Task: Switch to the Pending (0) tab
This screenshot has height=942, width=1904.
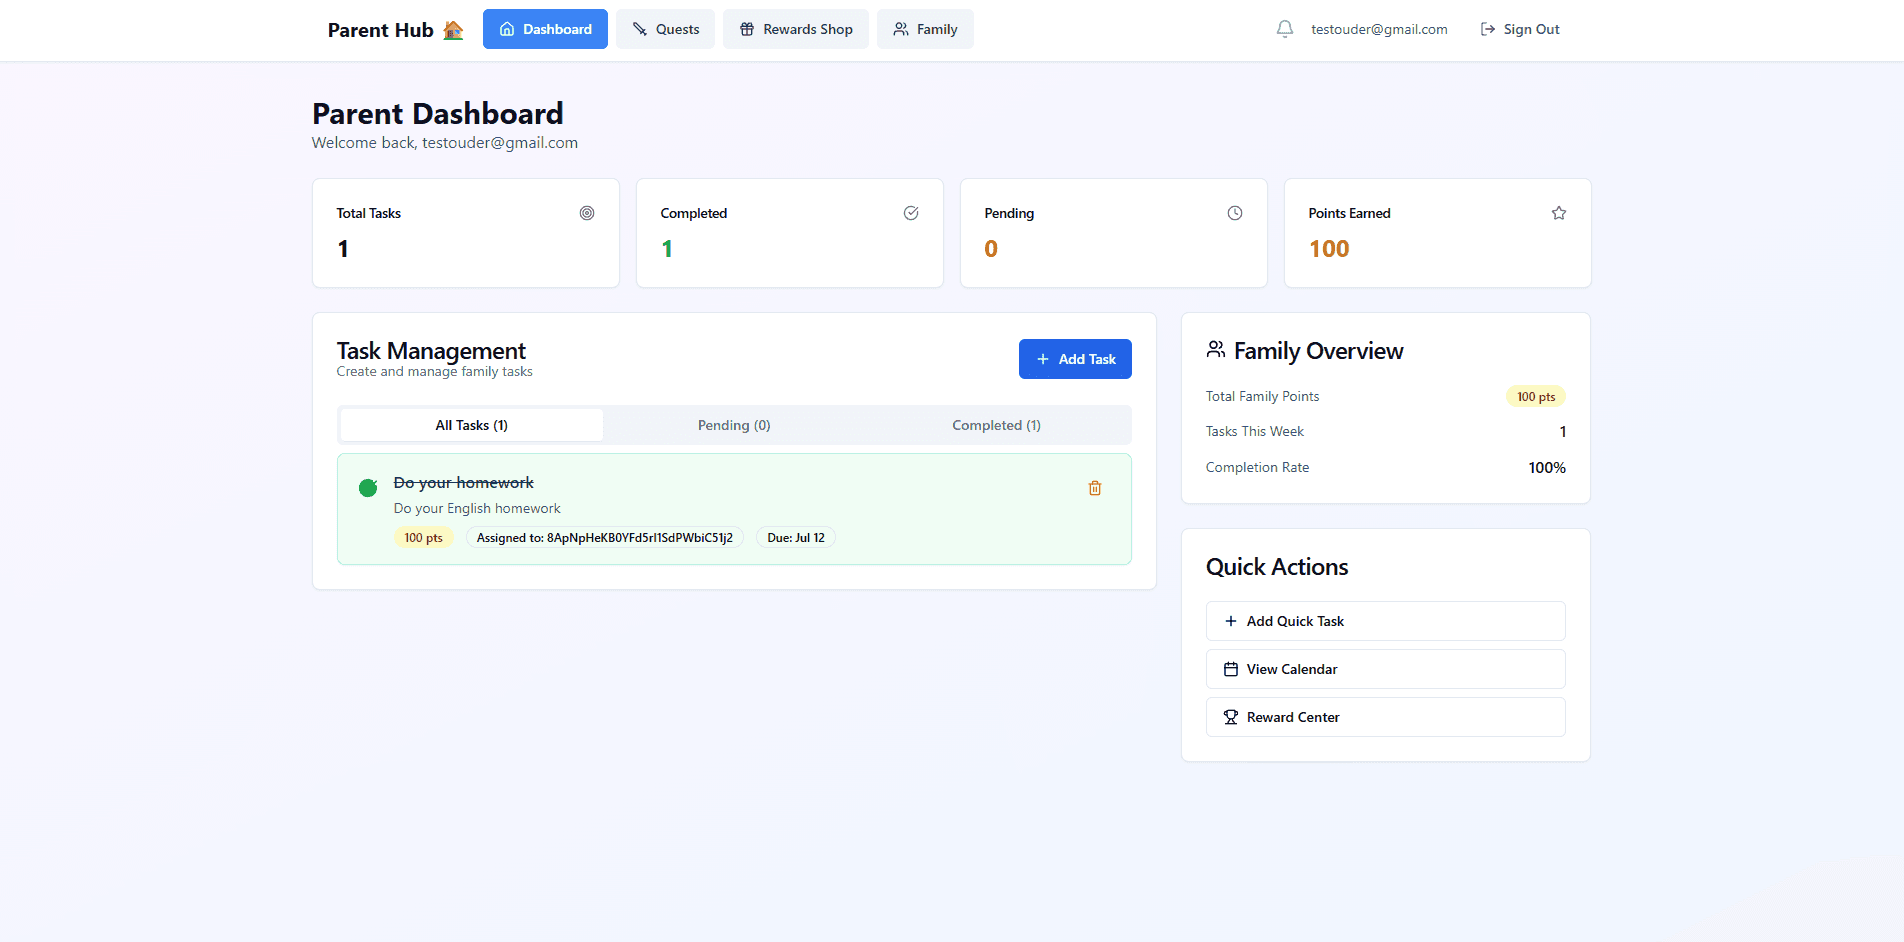Action: [x=734, y=425]
